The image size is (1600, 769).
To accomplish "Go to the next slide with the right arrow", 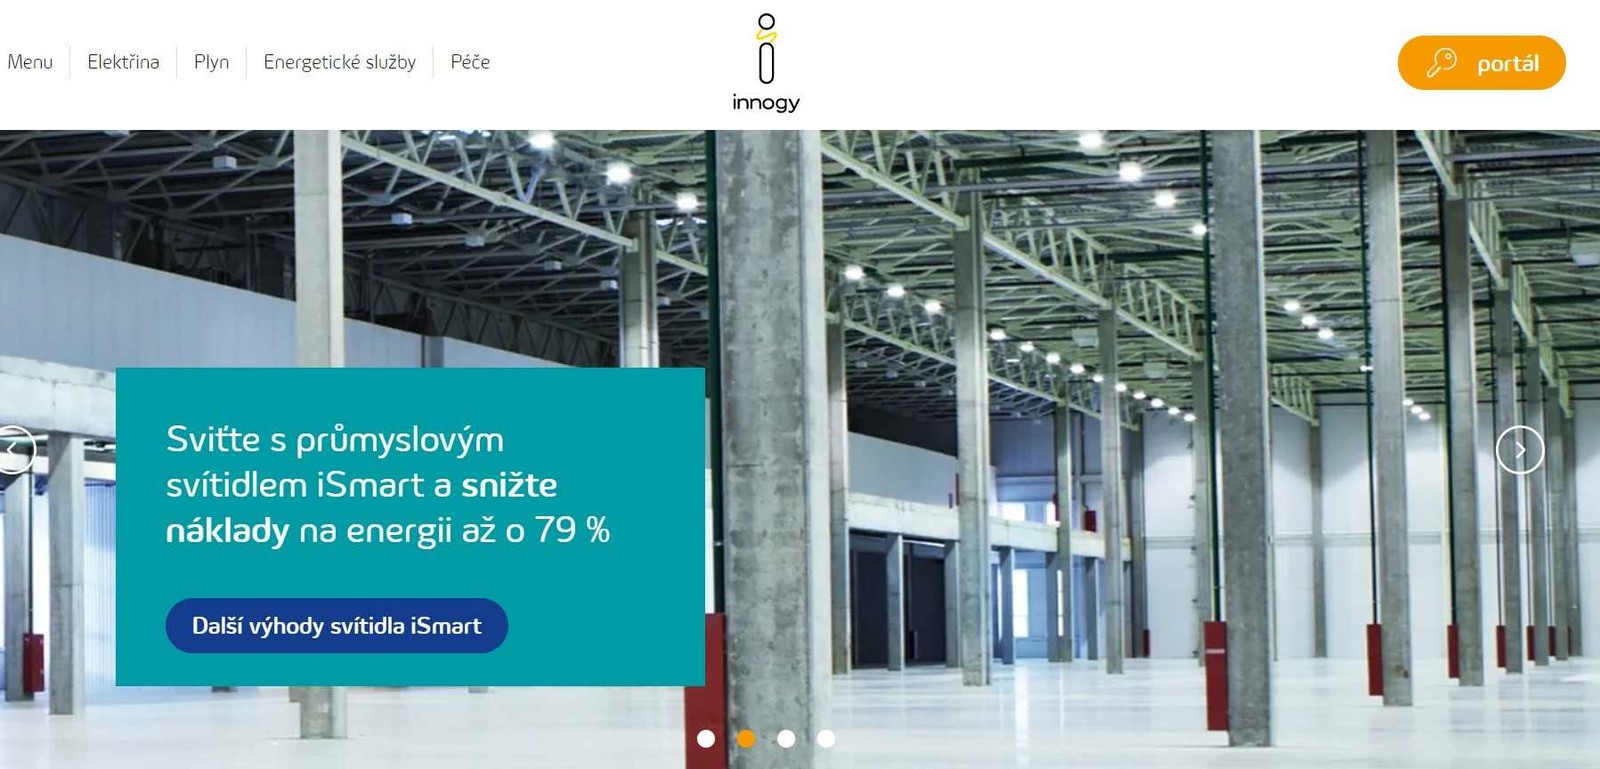I will click(1519, 450).
